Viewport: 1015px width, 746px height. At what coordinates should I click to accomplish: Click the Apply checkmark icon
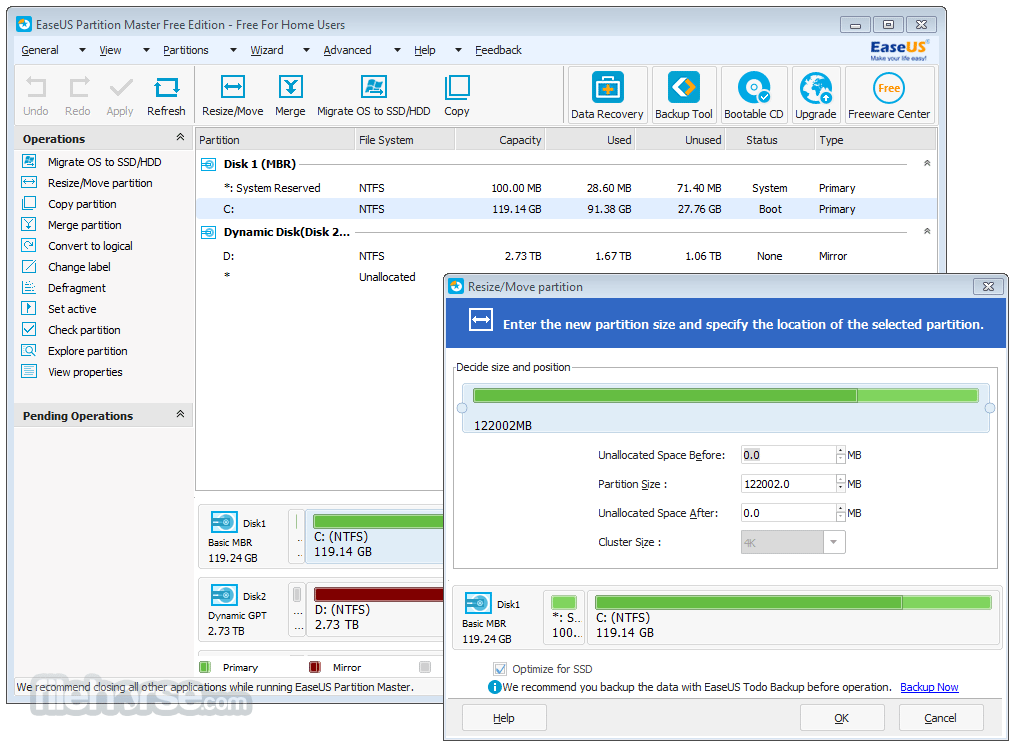point(120,88)
